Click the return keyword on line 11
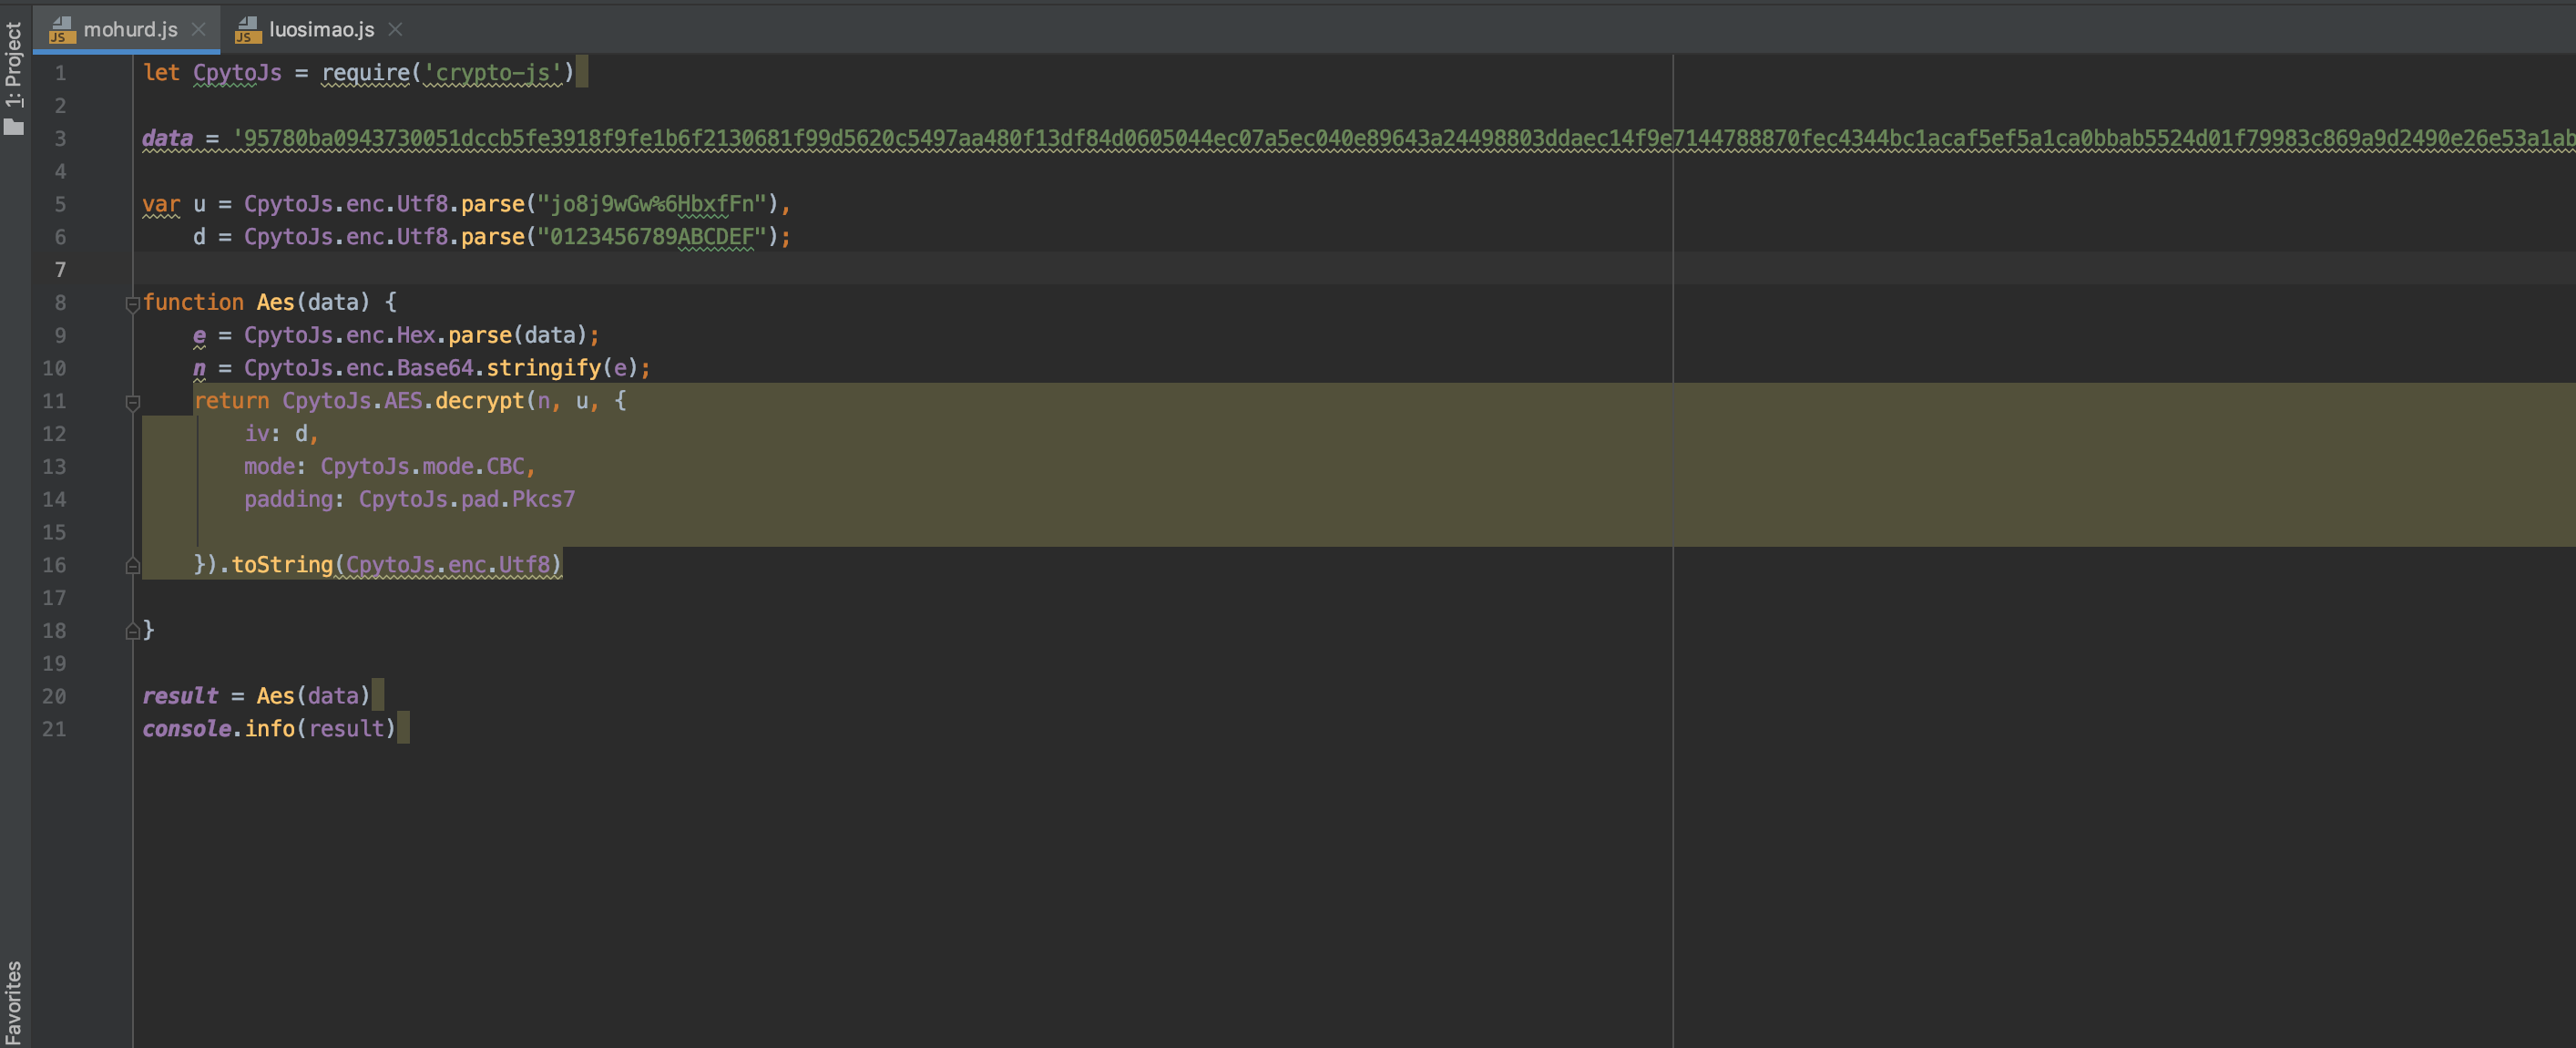 pyautogui.click(x=231, y=401)
